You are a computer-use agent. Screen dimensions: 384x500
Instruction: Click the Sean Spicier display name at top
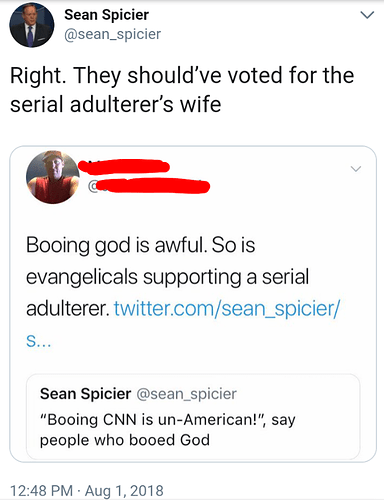coord(106,15)
